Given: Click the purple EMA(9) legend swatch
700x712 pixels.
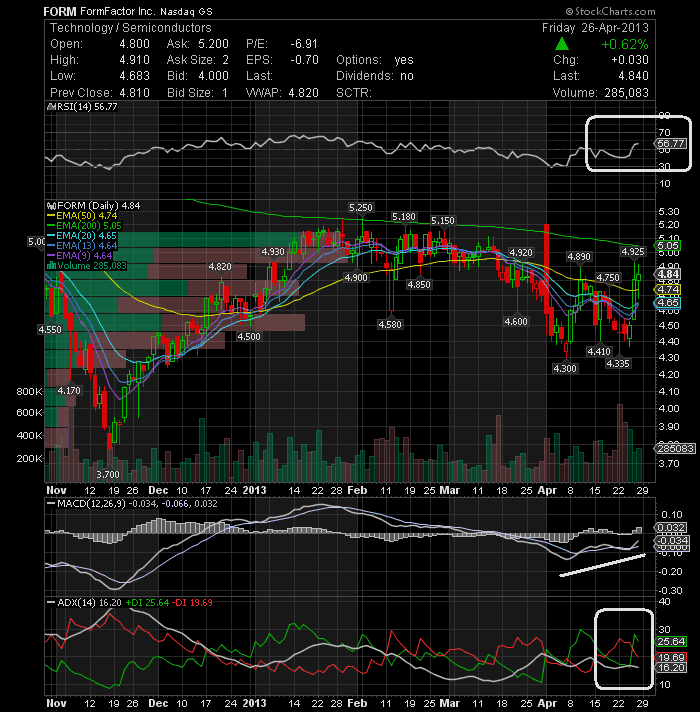Looking at the screenshot, I should click(51, 256).
